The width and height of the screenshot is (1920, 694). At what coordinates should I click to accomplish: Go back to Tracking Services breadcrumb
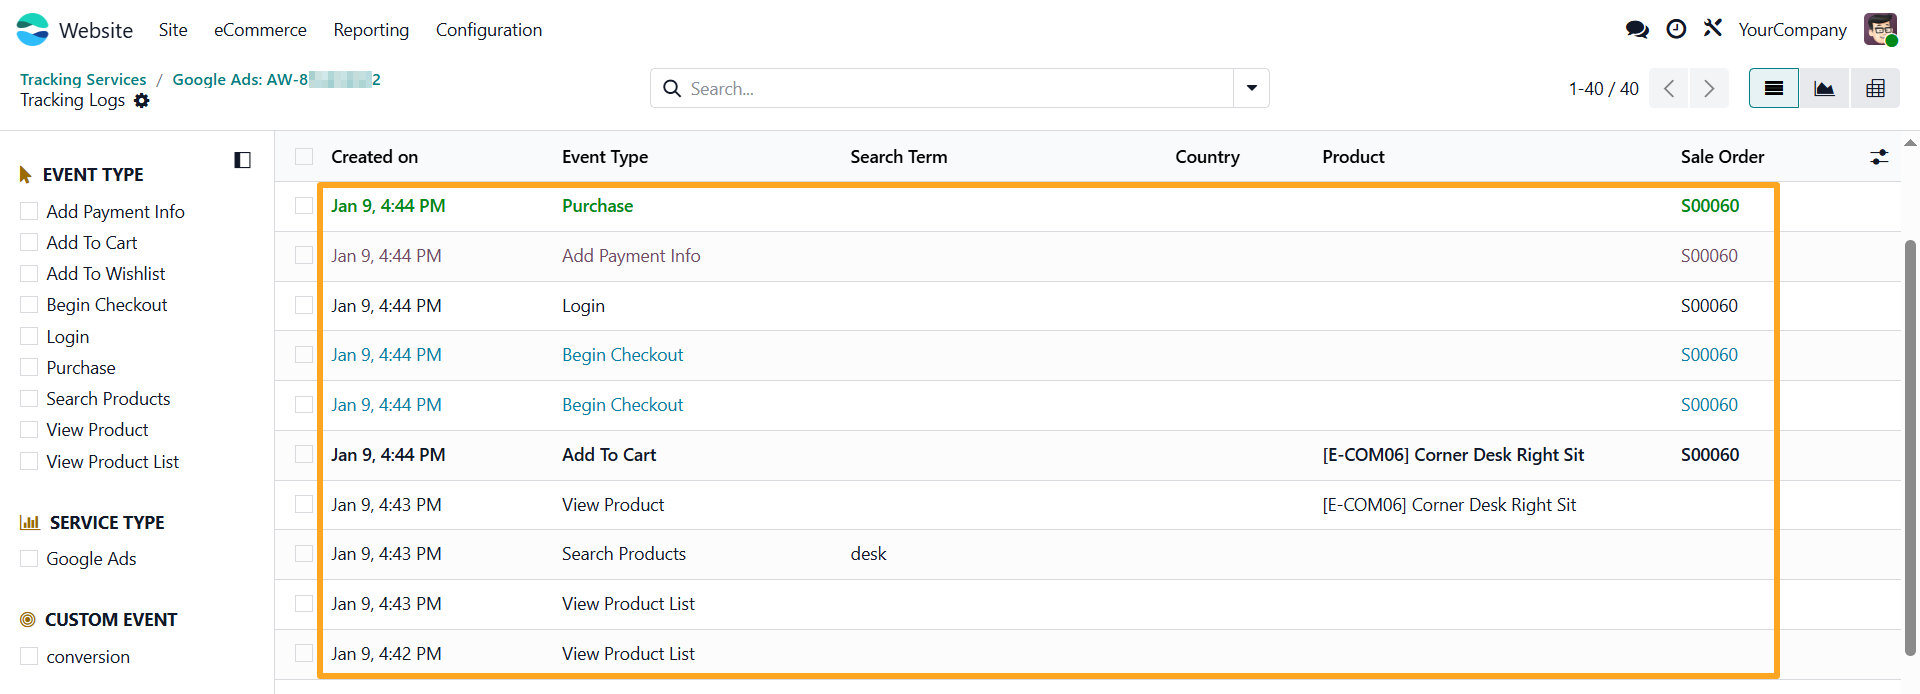[83, 79]
